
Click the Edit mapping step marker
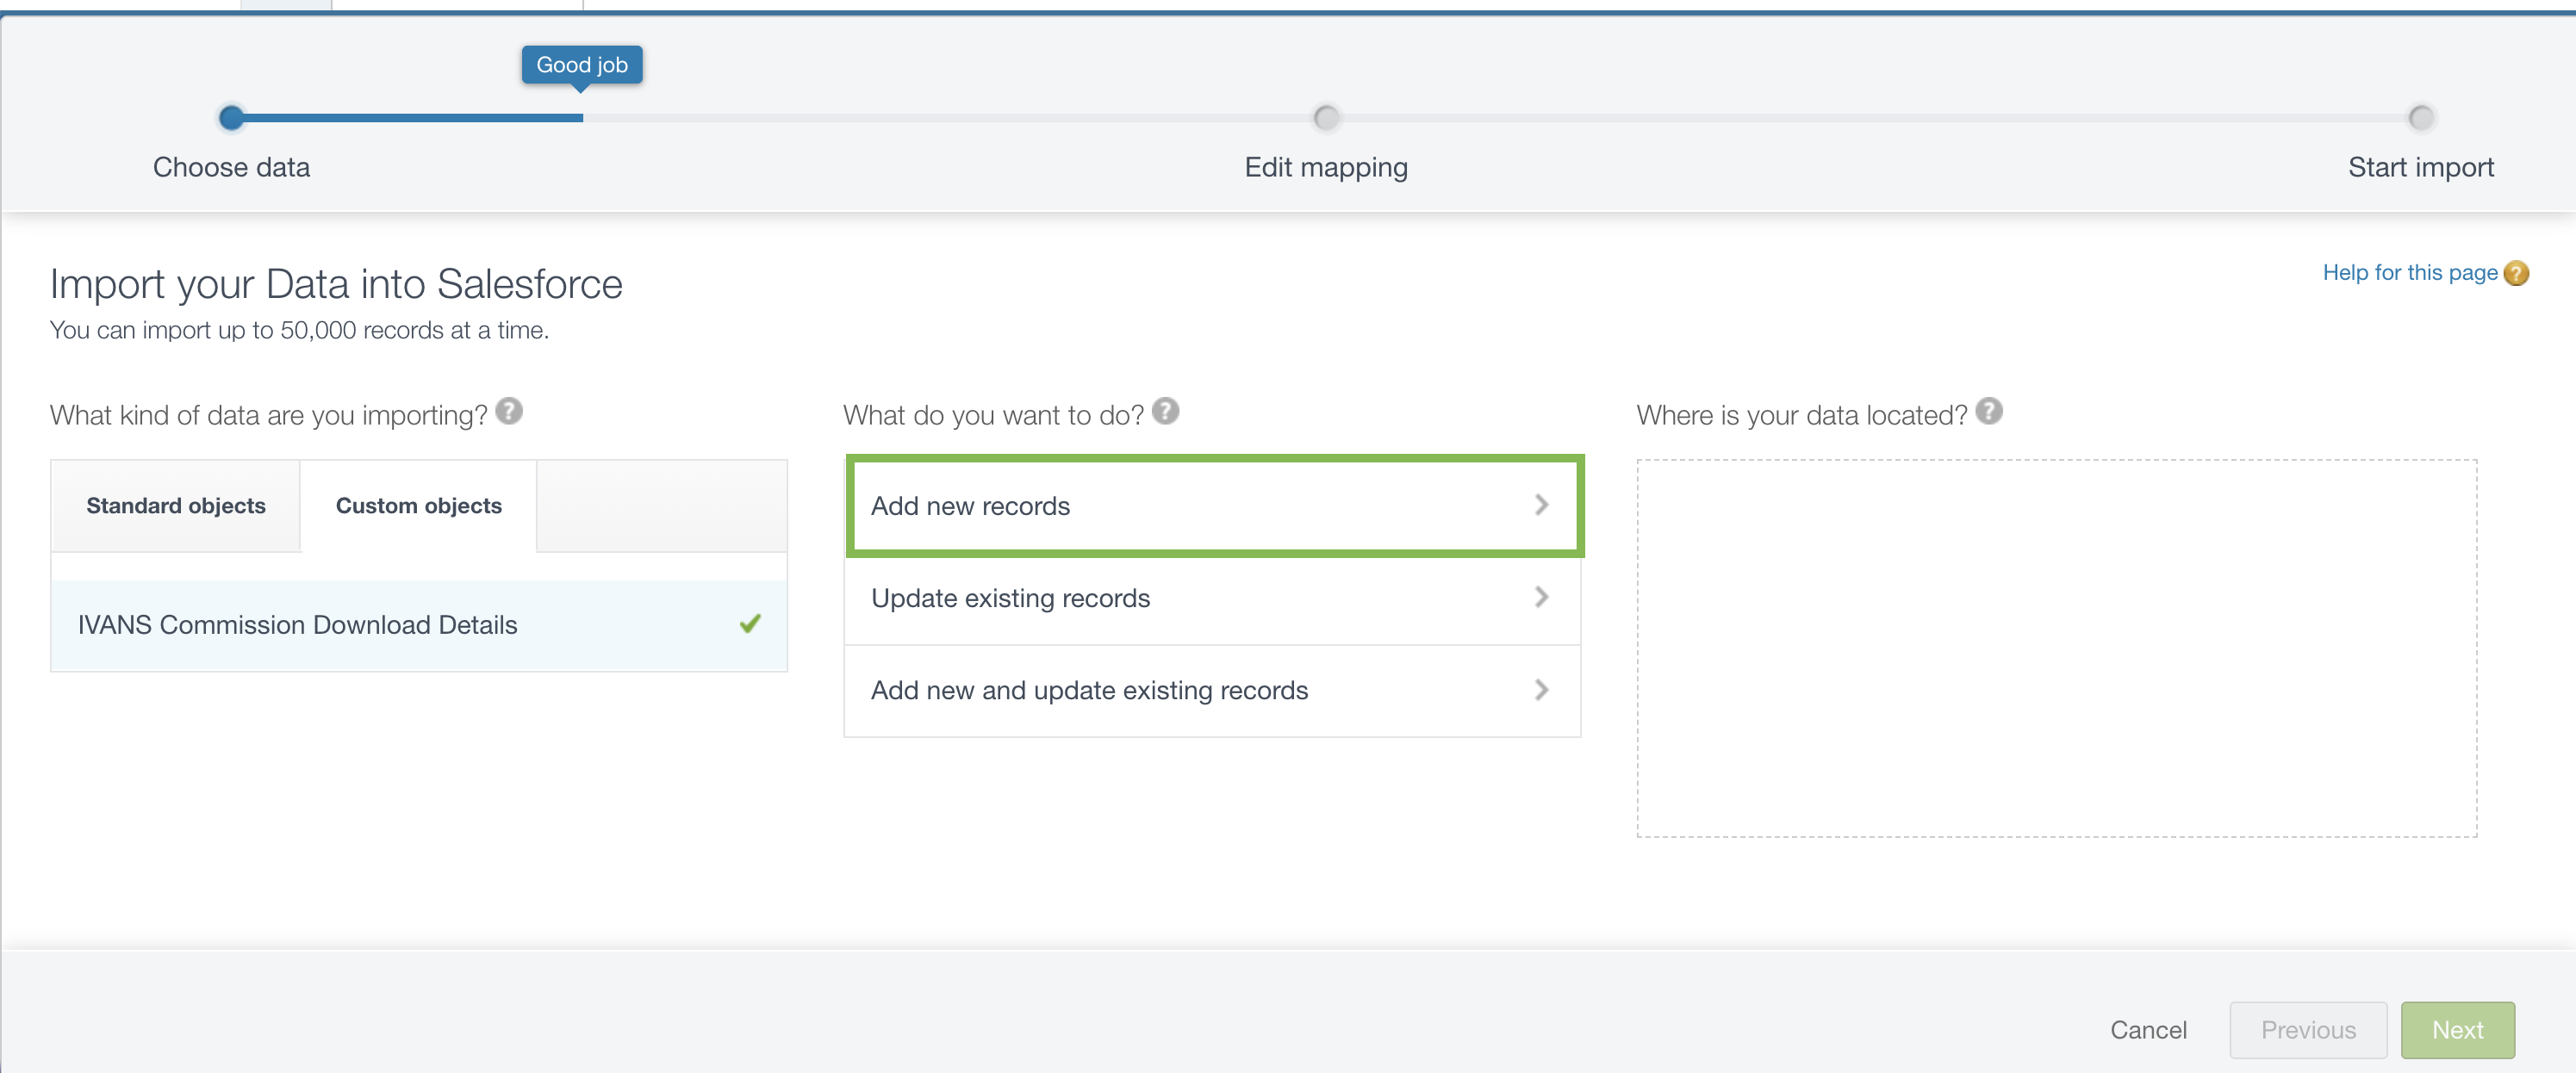(1326, 118)
